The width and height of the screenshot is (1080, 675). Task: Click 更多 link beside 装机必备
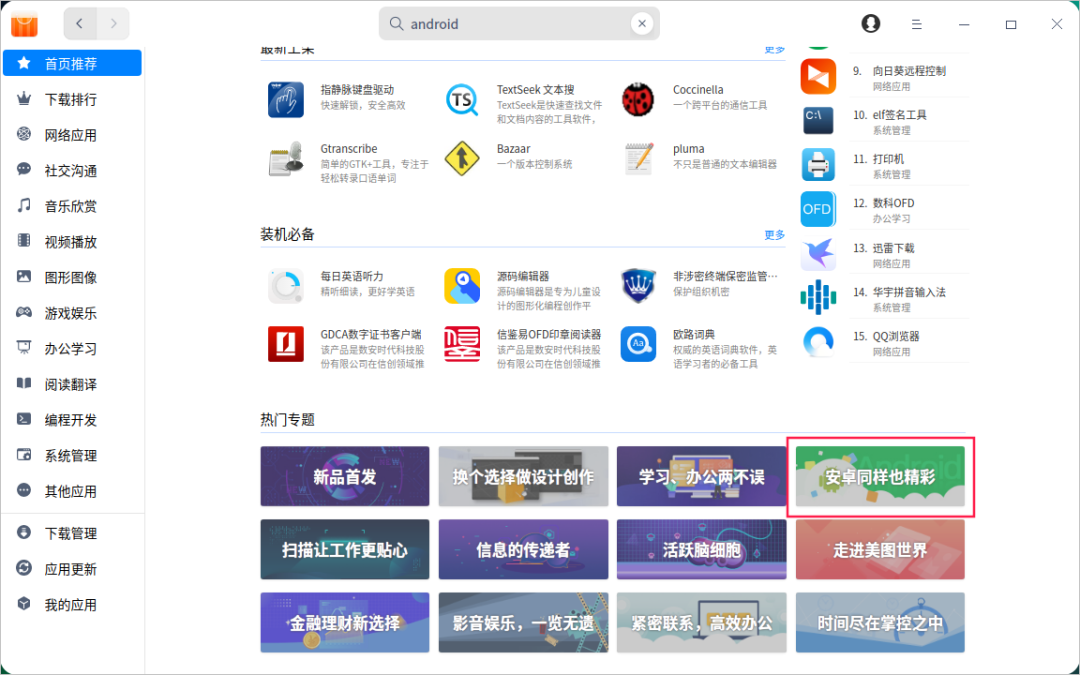coord(774,235)
